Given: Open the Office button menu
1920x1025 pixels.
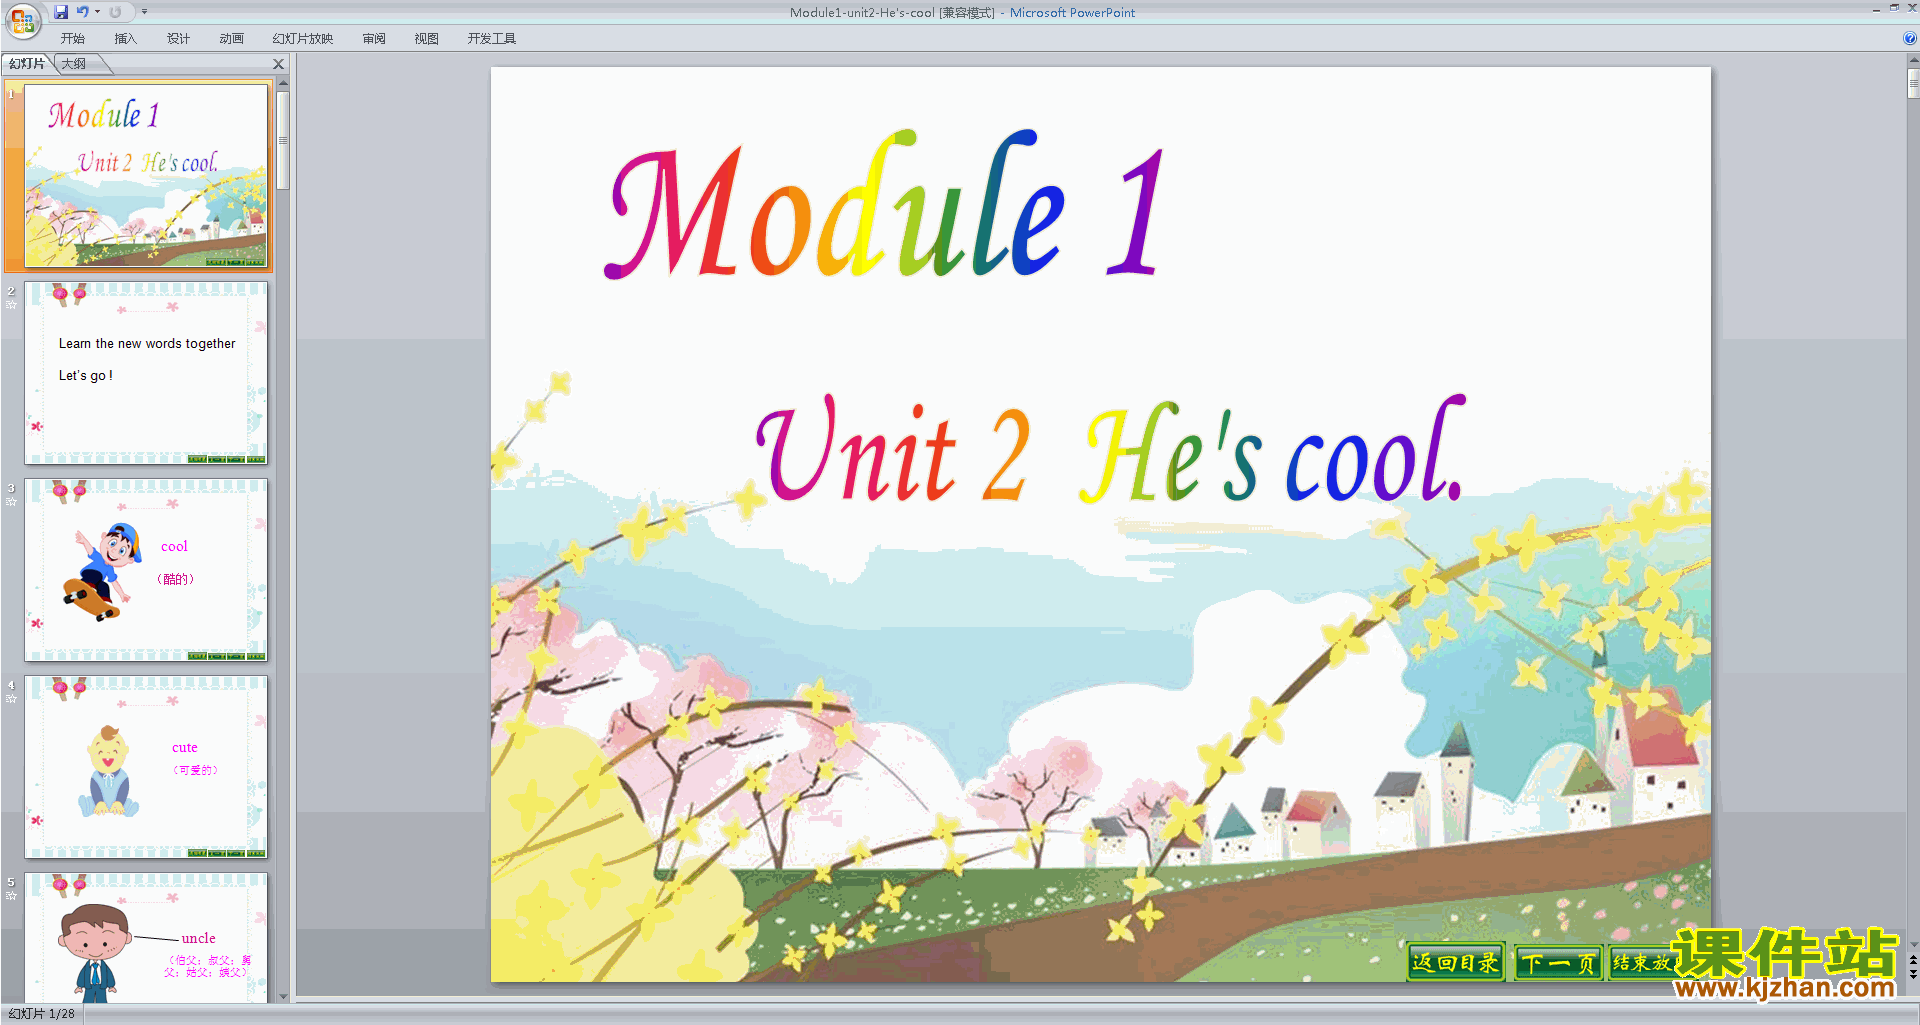Looking at the screenshot, I should [x=22, y=20].
